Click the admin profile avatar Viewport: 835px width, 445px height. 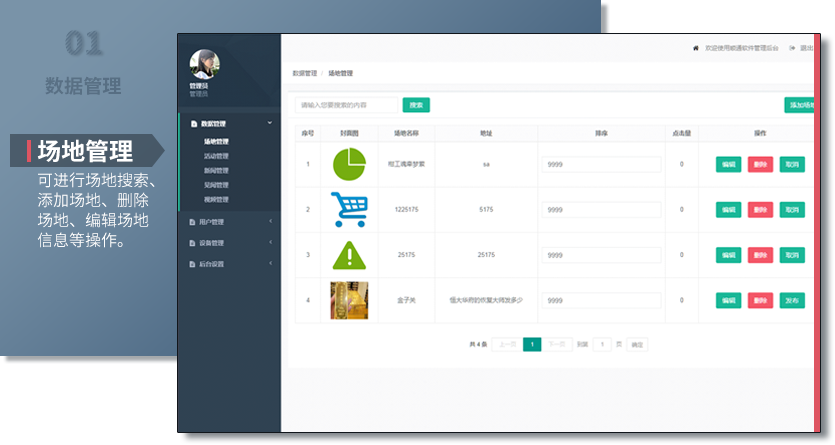point(204,64)
